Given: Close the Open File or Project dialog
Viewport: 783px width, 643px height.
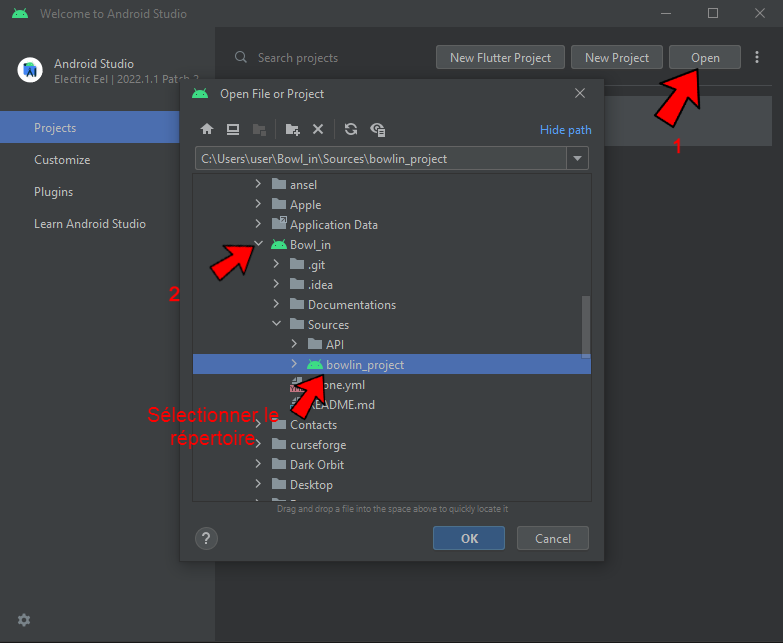Looking at the screenshot, I should 580,93.
